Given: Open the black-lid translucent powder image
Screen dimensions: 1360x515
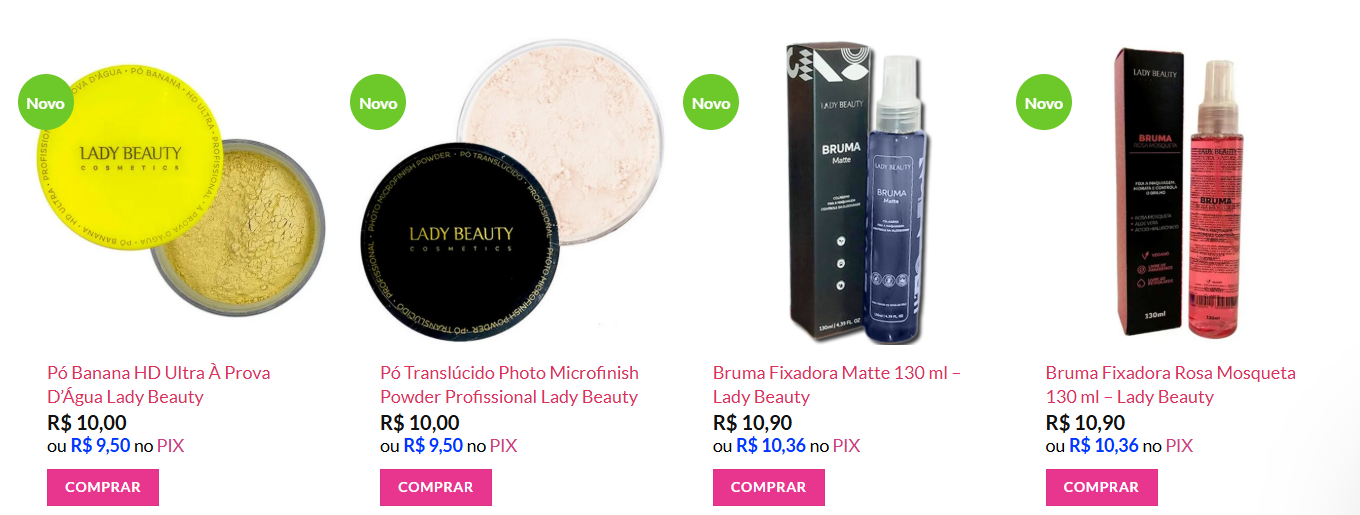Looking at the screenshot, I should coord(514,192).
